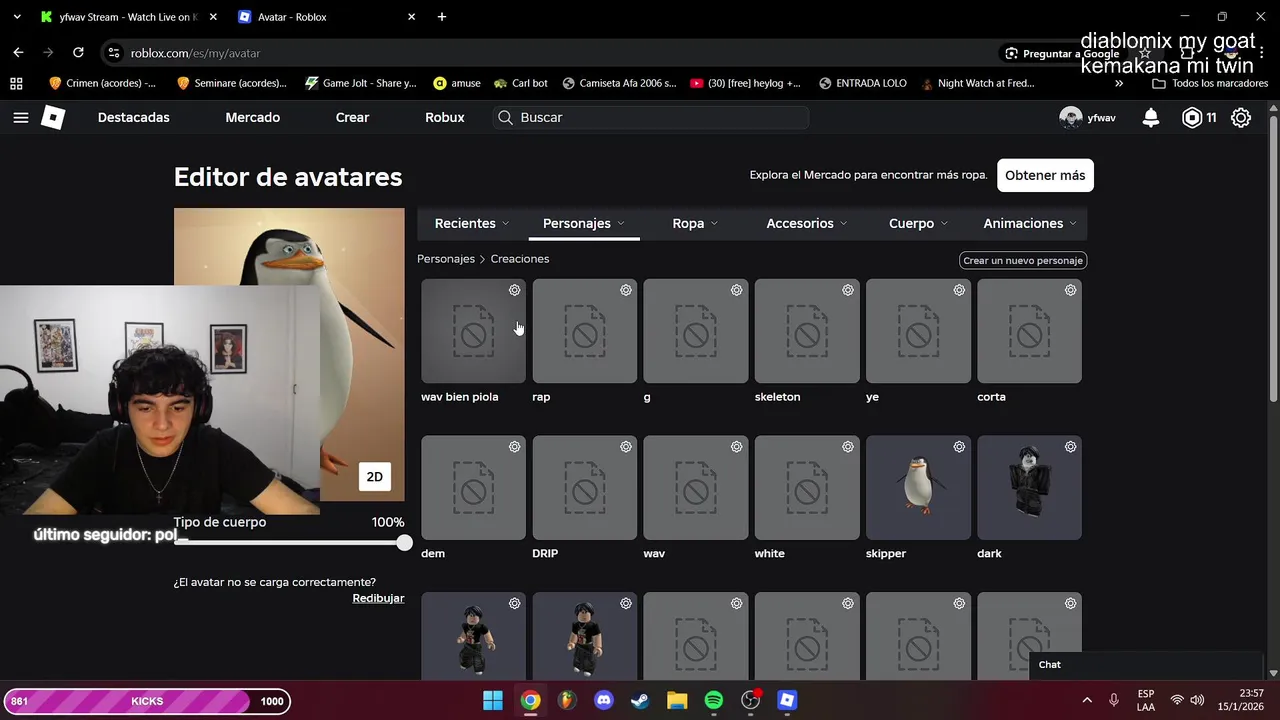Open settings gear on ye character
The height and width of the screenshot is (720, 1280).
point(959,290)
